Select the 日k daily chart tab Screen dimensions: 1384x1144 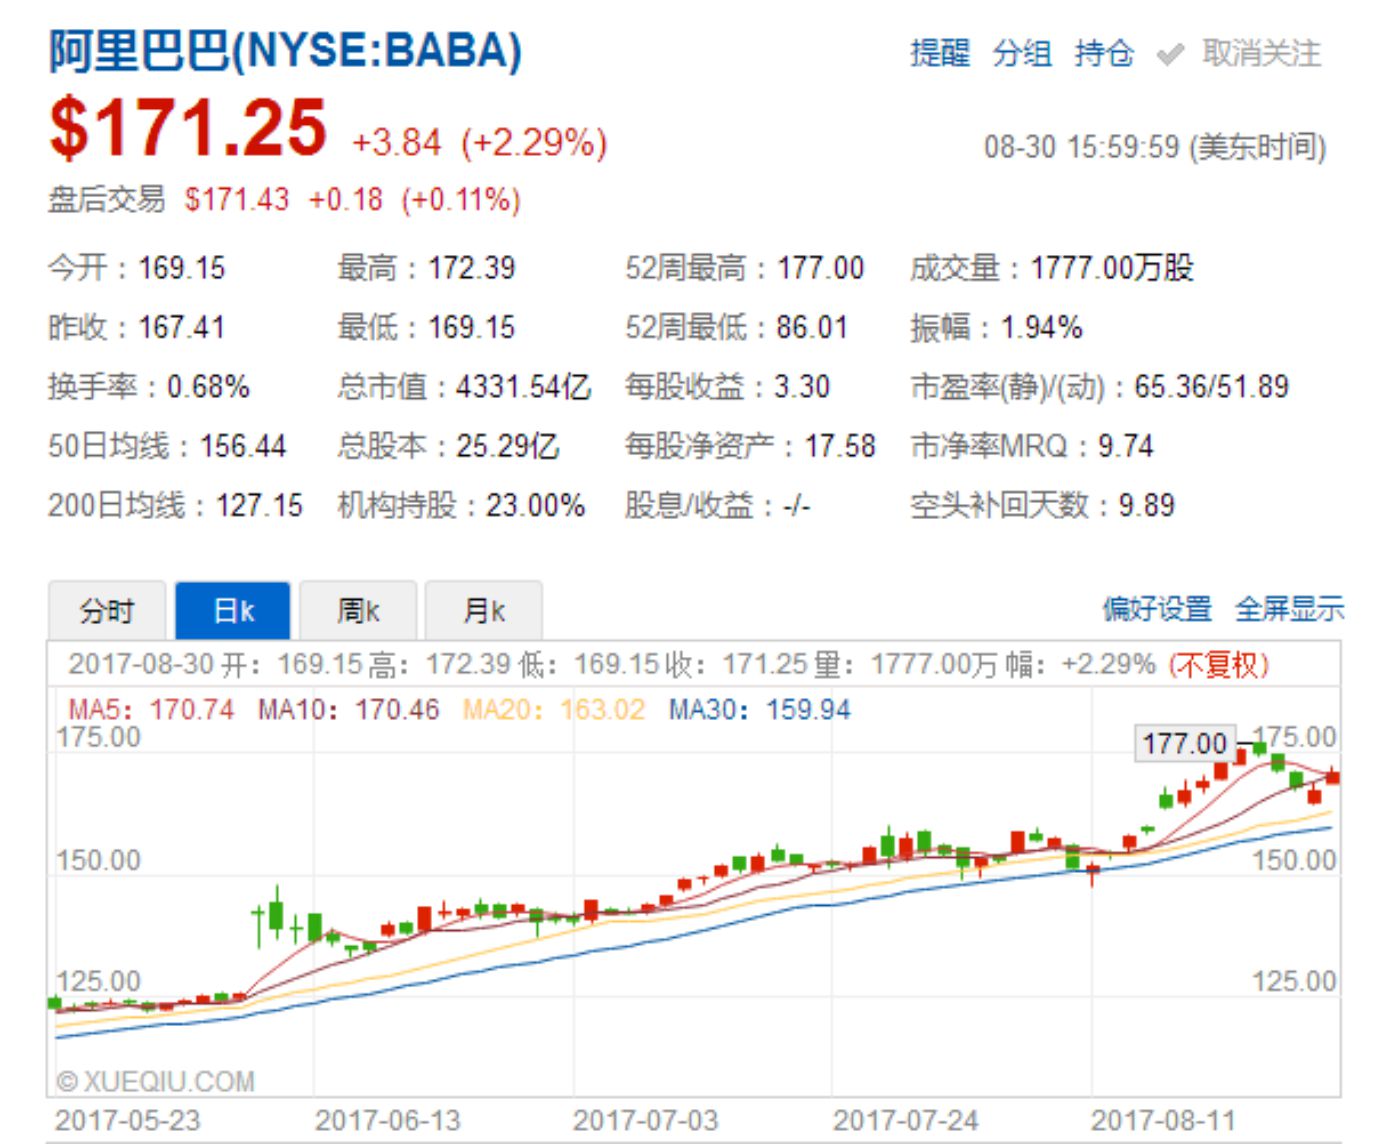click(x=233, y=610)
